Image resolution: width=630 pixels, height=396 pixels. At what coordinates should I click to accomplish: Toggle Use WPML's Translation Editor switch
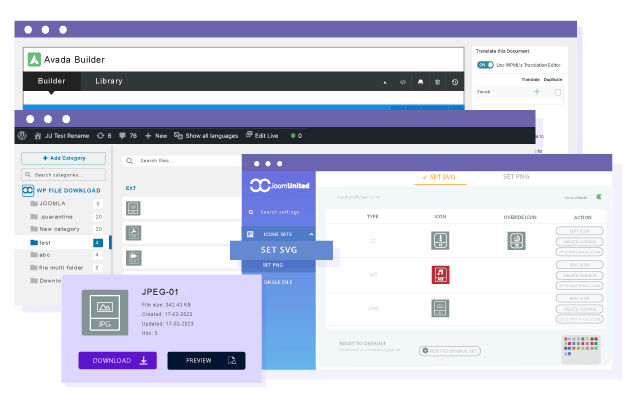[x=485, y=65]
